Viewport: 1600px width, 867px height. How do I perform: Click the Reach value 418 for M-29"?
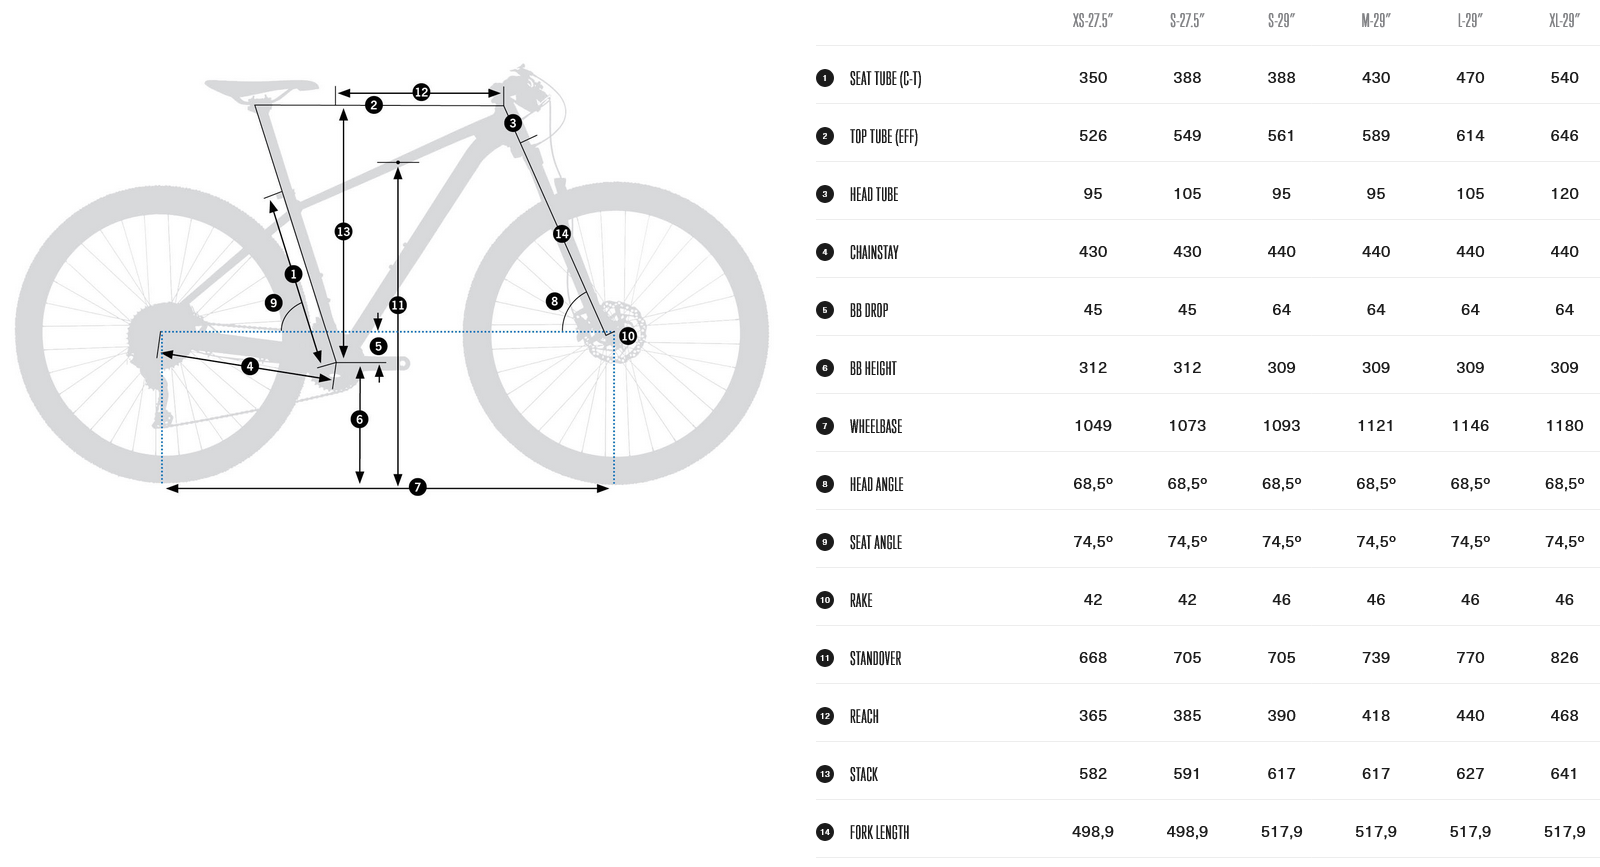coord(1375,716)
